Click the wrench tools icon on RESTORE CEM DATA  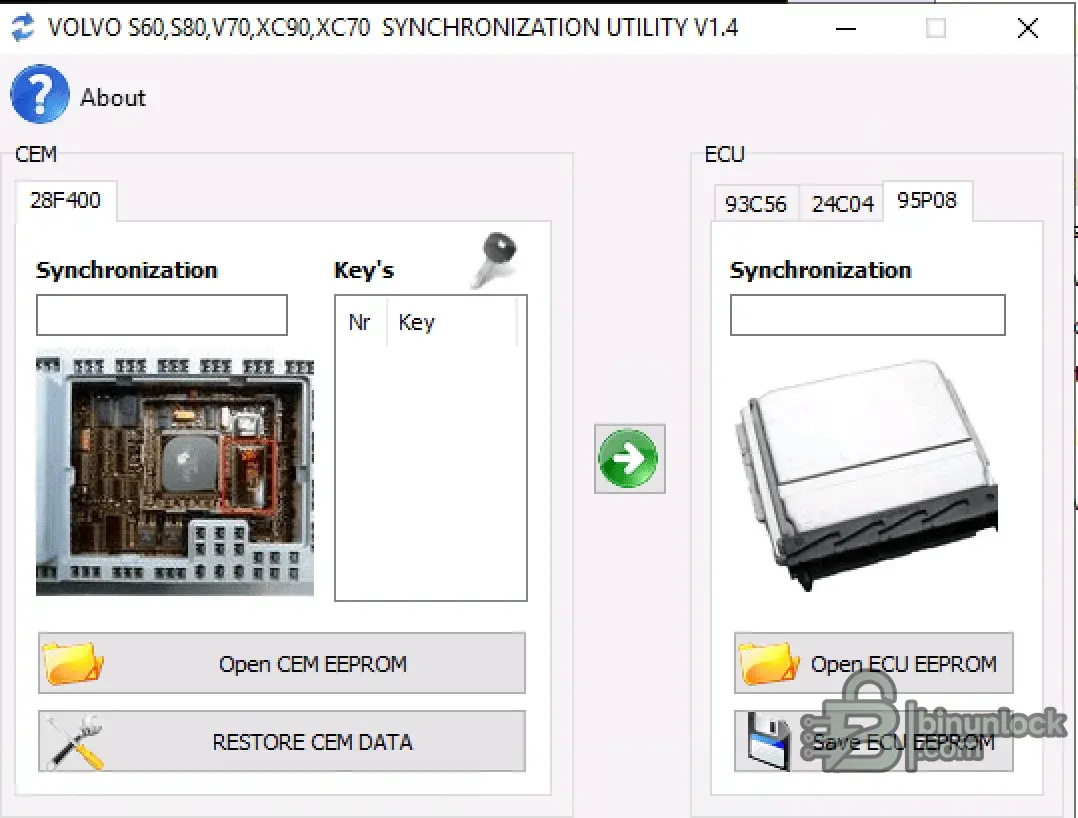pyautogui.click(x=75, y=742)
